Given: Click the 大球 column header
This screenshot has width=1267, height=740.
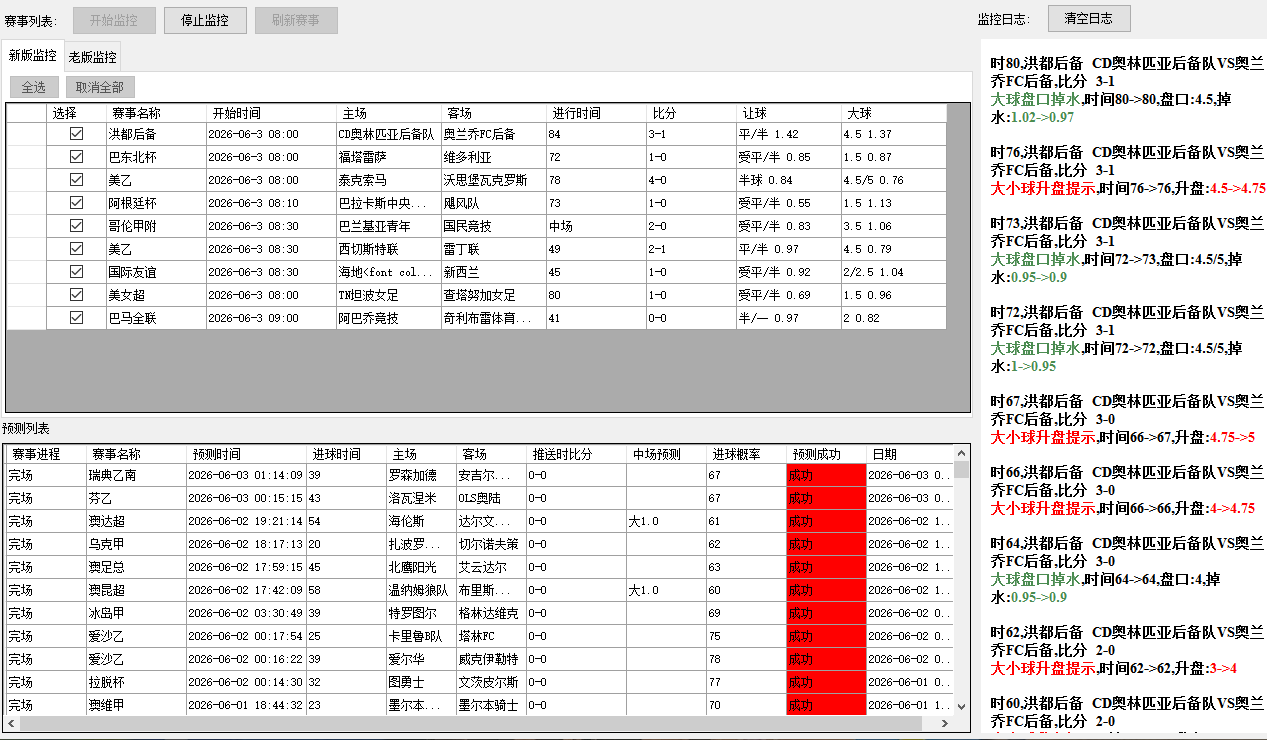Looking at the screenshot, I should pos(893,113).
